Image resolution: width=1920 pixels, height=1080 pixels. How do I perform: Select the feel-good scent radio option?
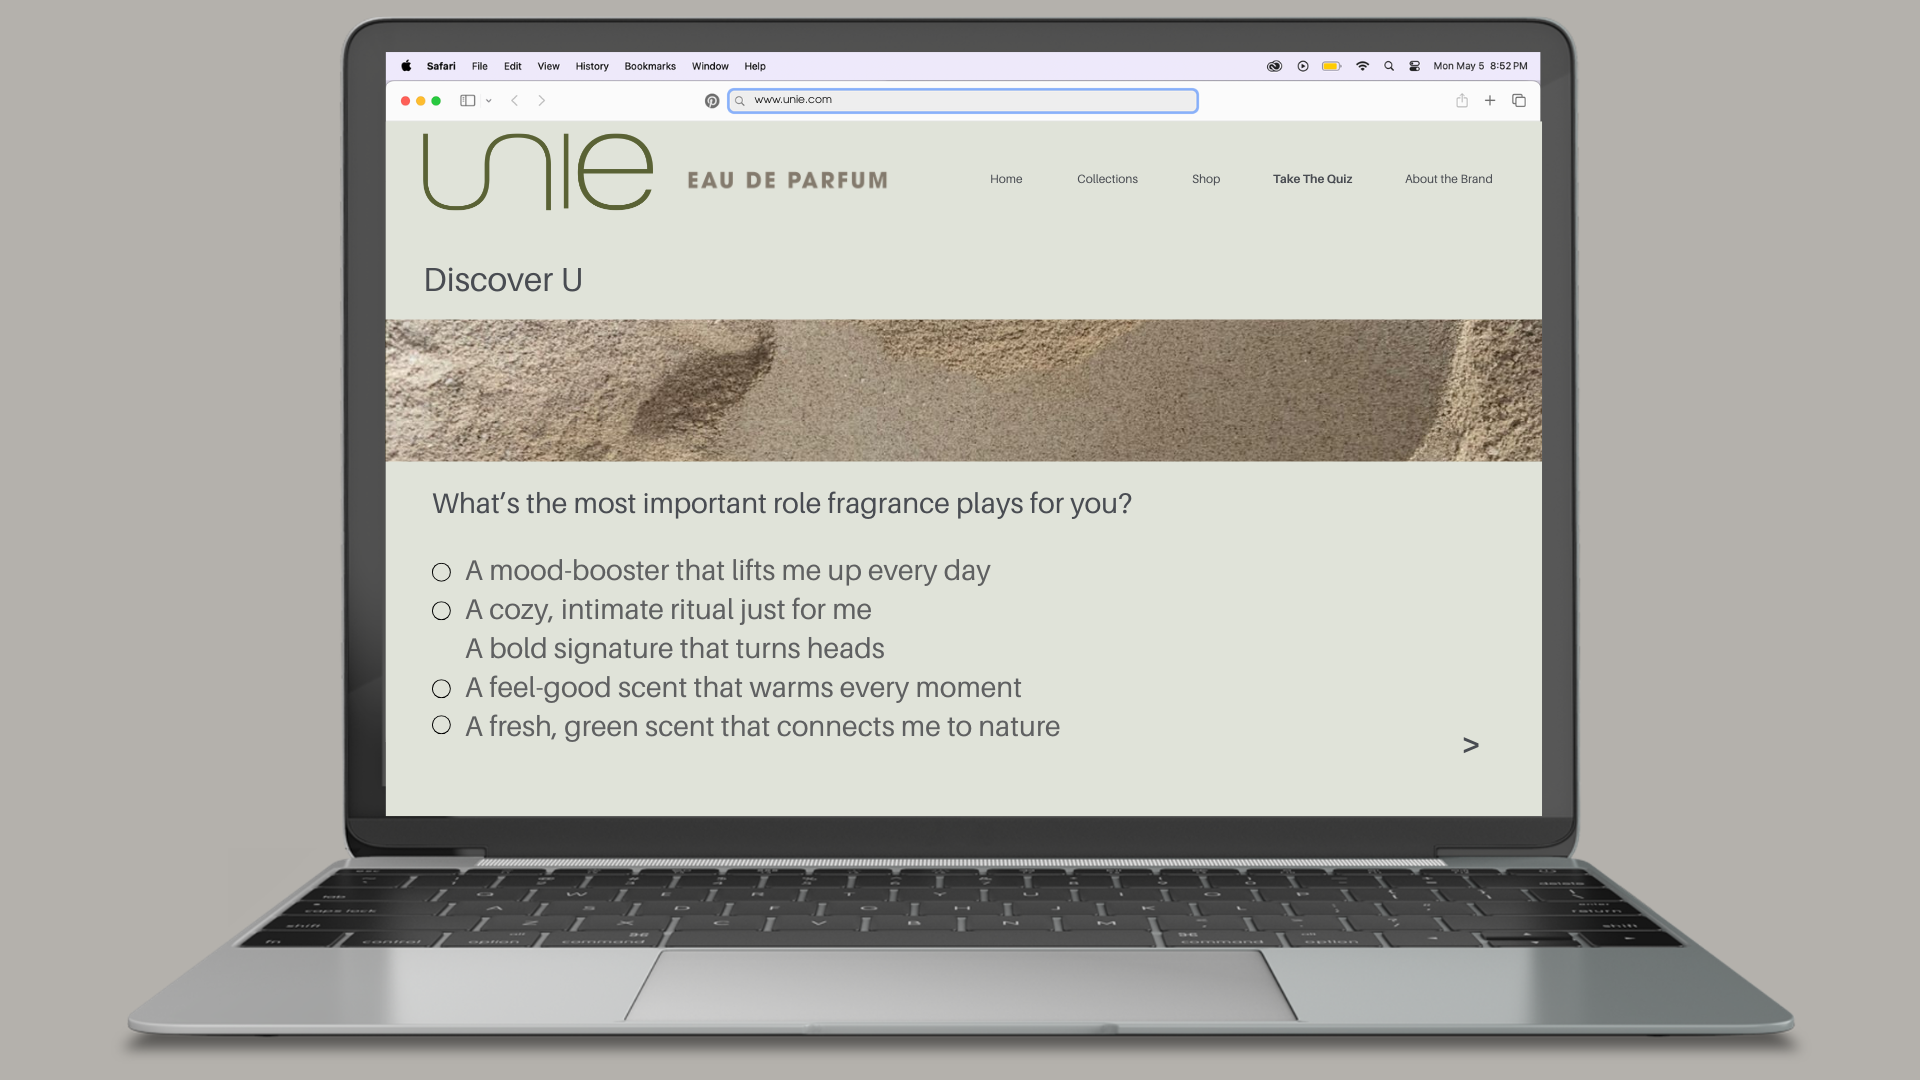pos(441,688)
